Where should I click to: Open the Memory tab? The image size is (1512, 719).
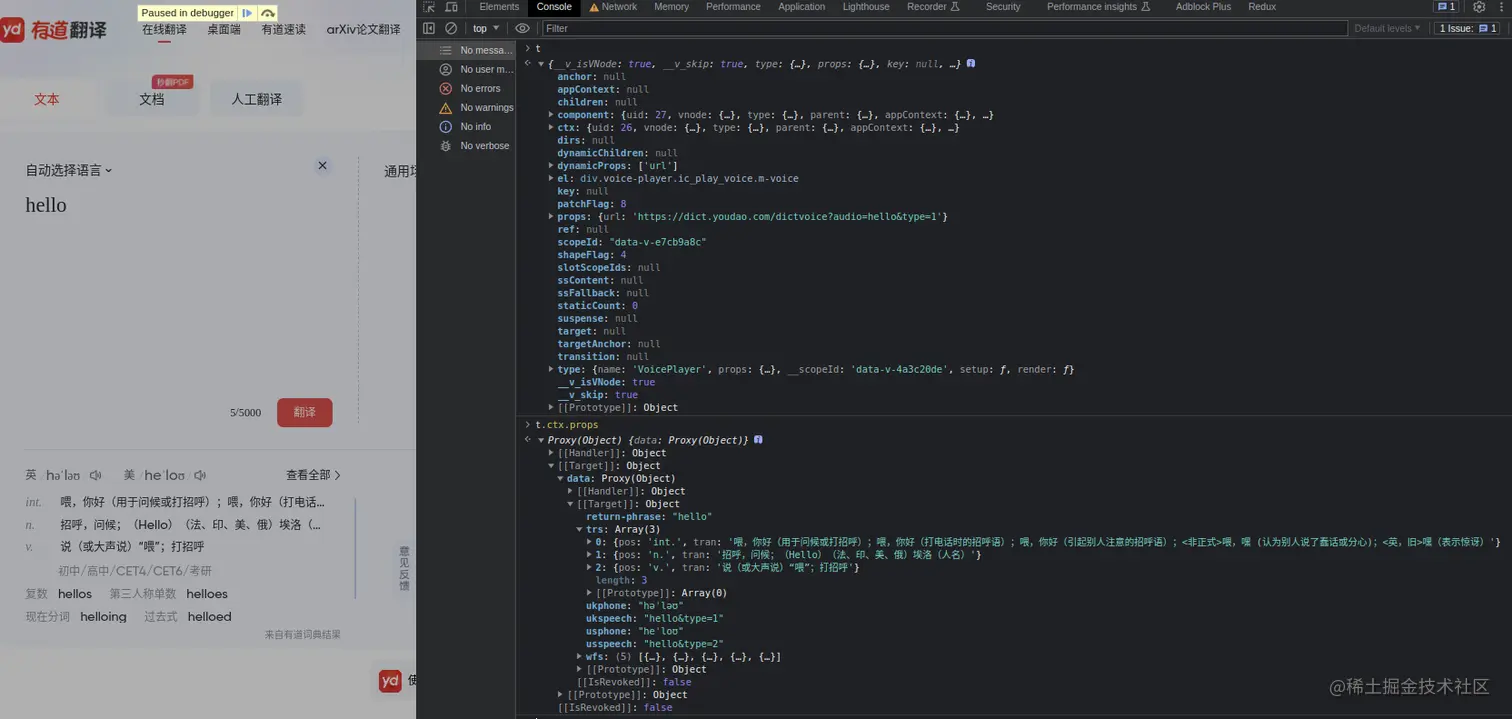pos(671,7)
